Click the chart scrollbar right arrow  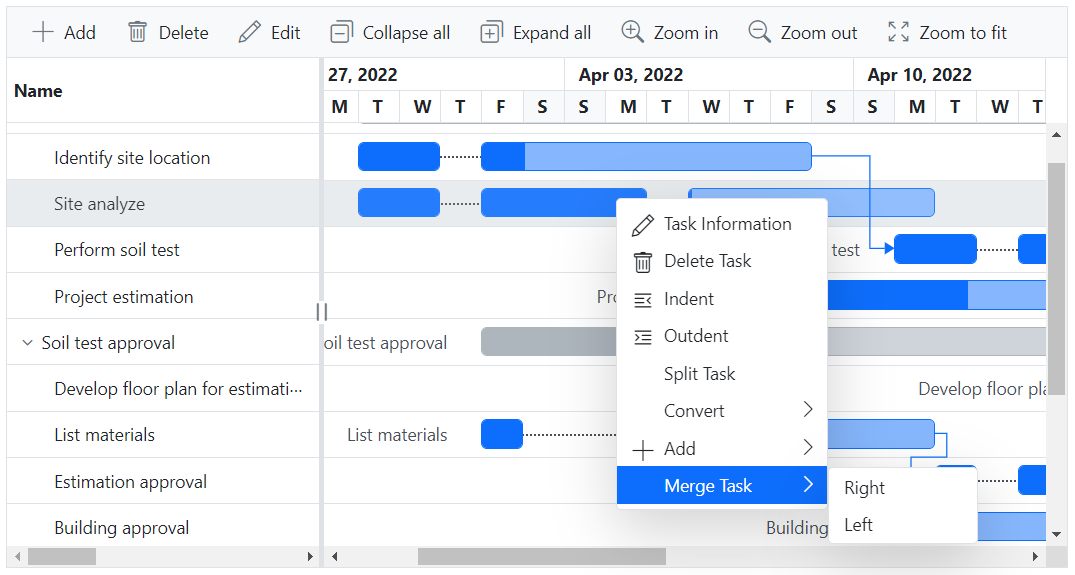click(1036, 556)
